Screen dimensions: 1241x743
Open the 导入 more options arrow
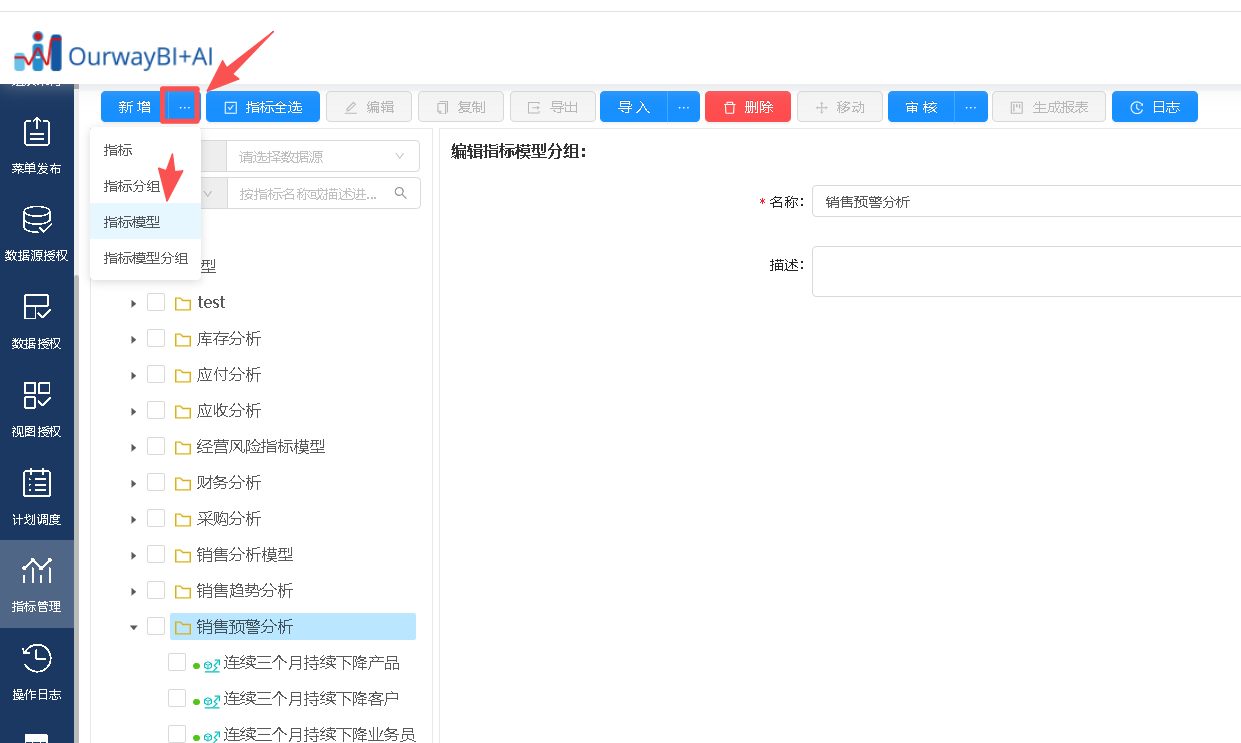point(684,107)
